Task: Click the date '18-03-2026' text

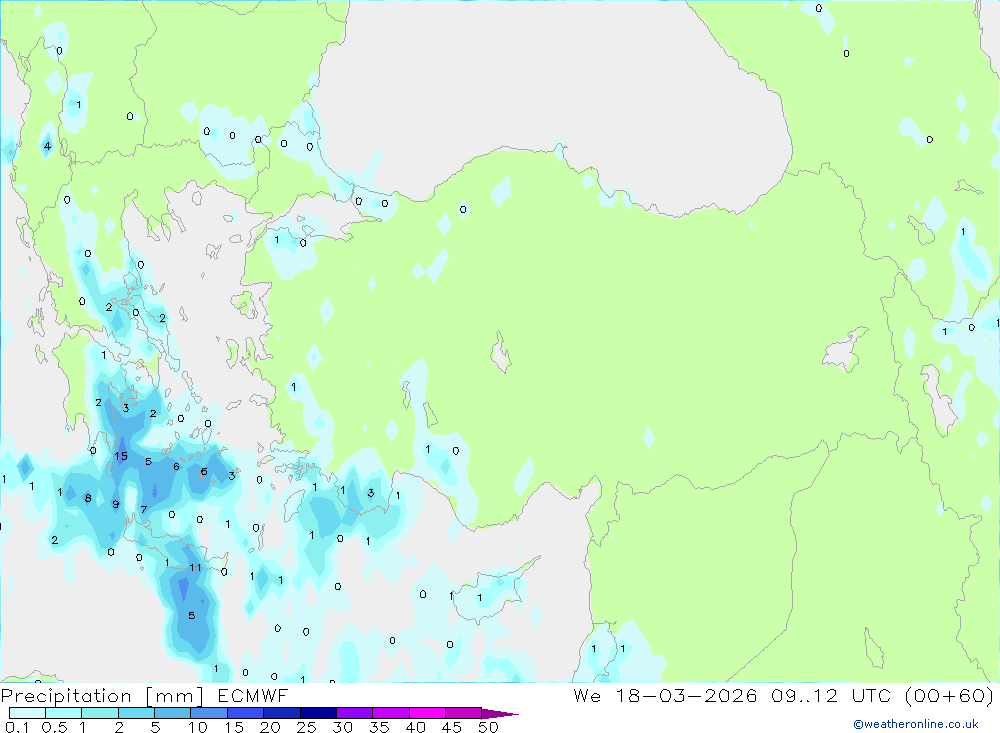Action: point(686,695)
